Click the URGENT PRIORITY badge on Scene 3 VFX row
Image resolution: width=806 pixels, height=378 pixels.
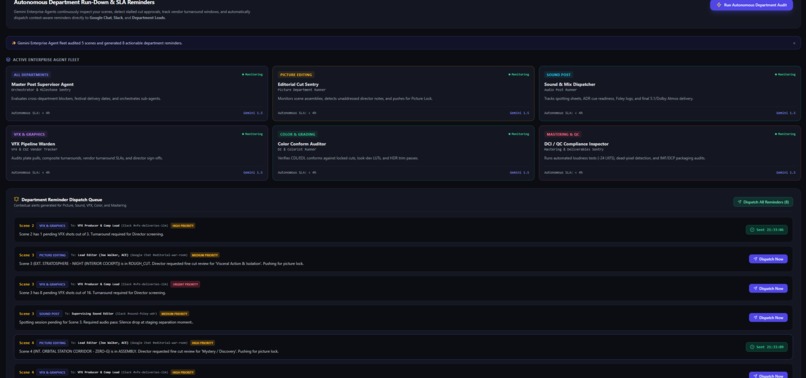coord(185,284)
